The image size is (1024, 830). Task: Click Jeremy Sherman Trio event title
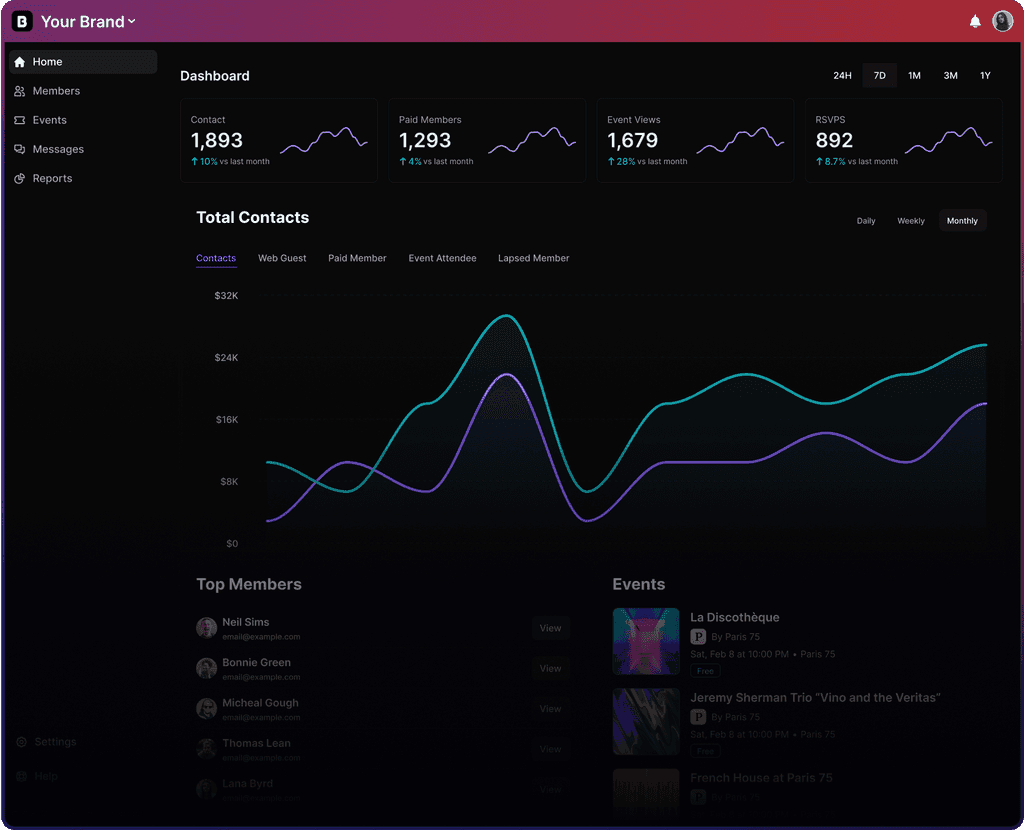pos(815,697)
